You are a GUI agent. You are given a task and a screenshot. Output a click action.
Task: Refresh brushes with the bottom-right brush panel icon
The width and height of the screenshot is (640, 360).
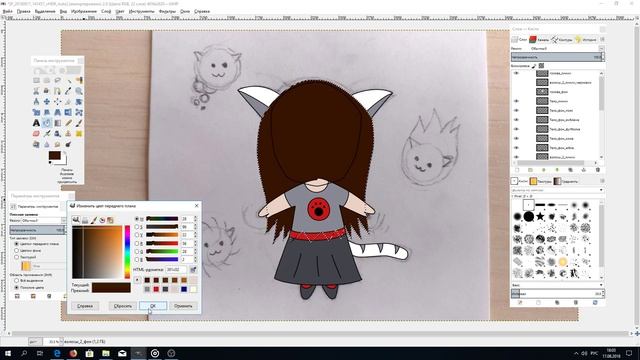tap(595, 302)
